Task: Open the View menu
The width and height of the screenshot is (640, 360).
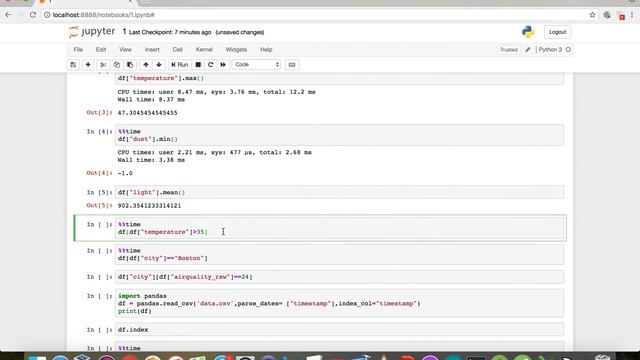Action: 125,49
